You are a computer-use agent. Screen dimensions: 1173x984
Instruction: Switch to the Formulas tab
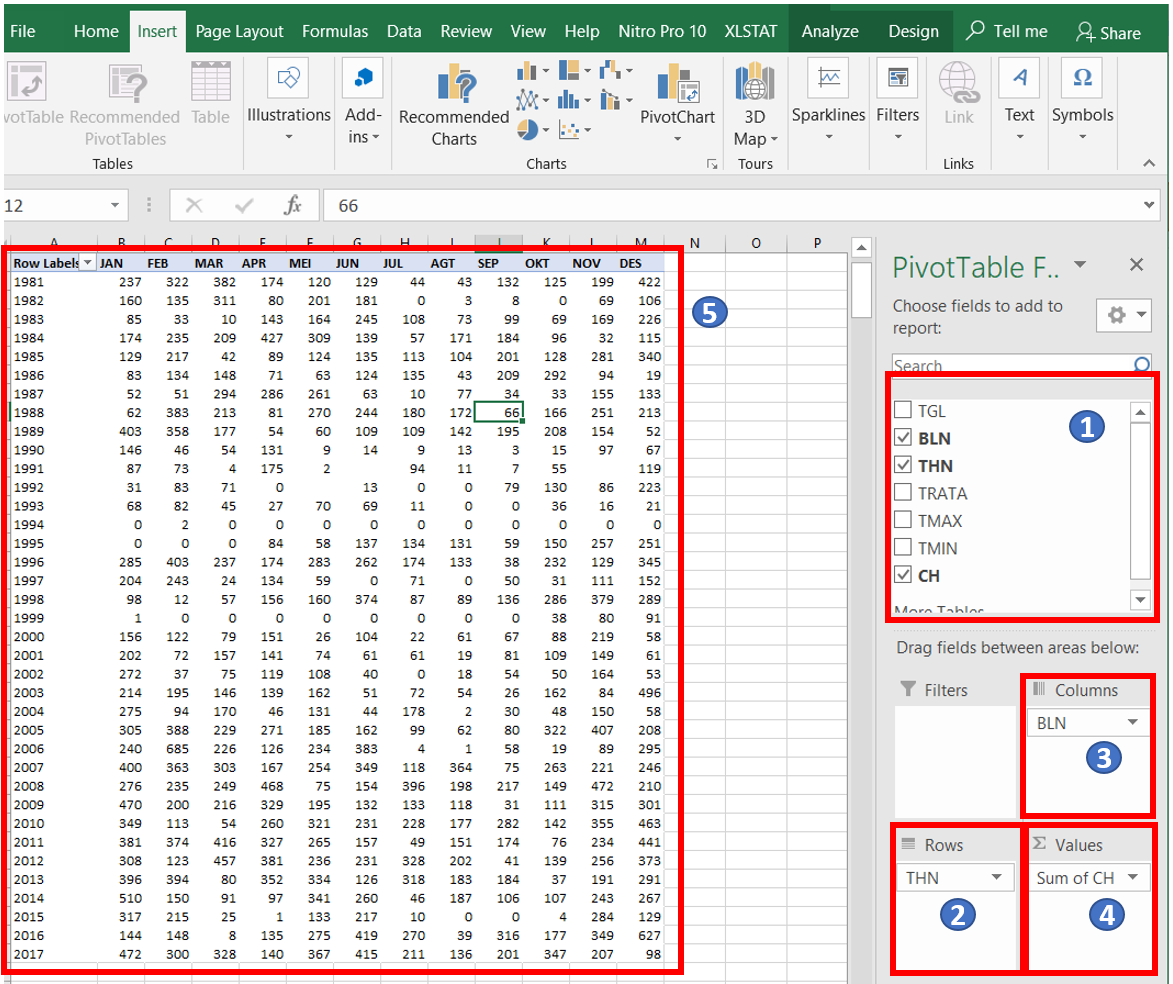[334, 31]
